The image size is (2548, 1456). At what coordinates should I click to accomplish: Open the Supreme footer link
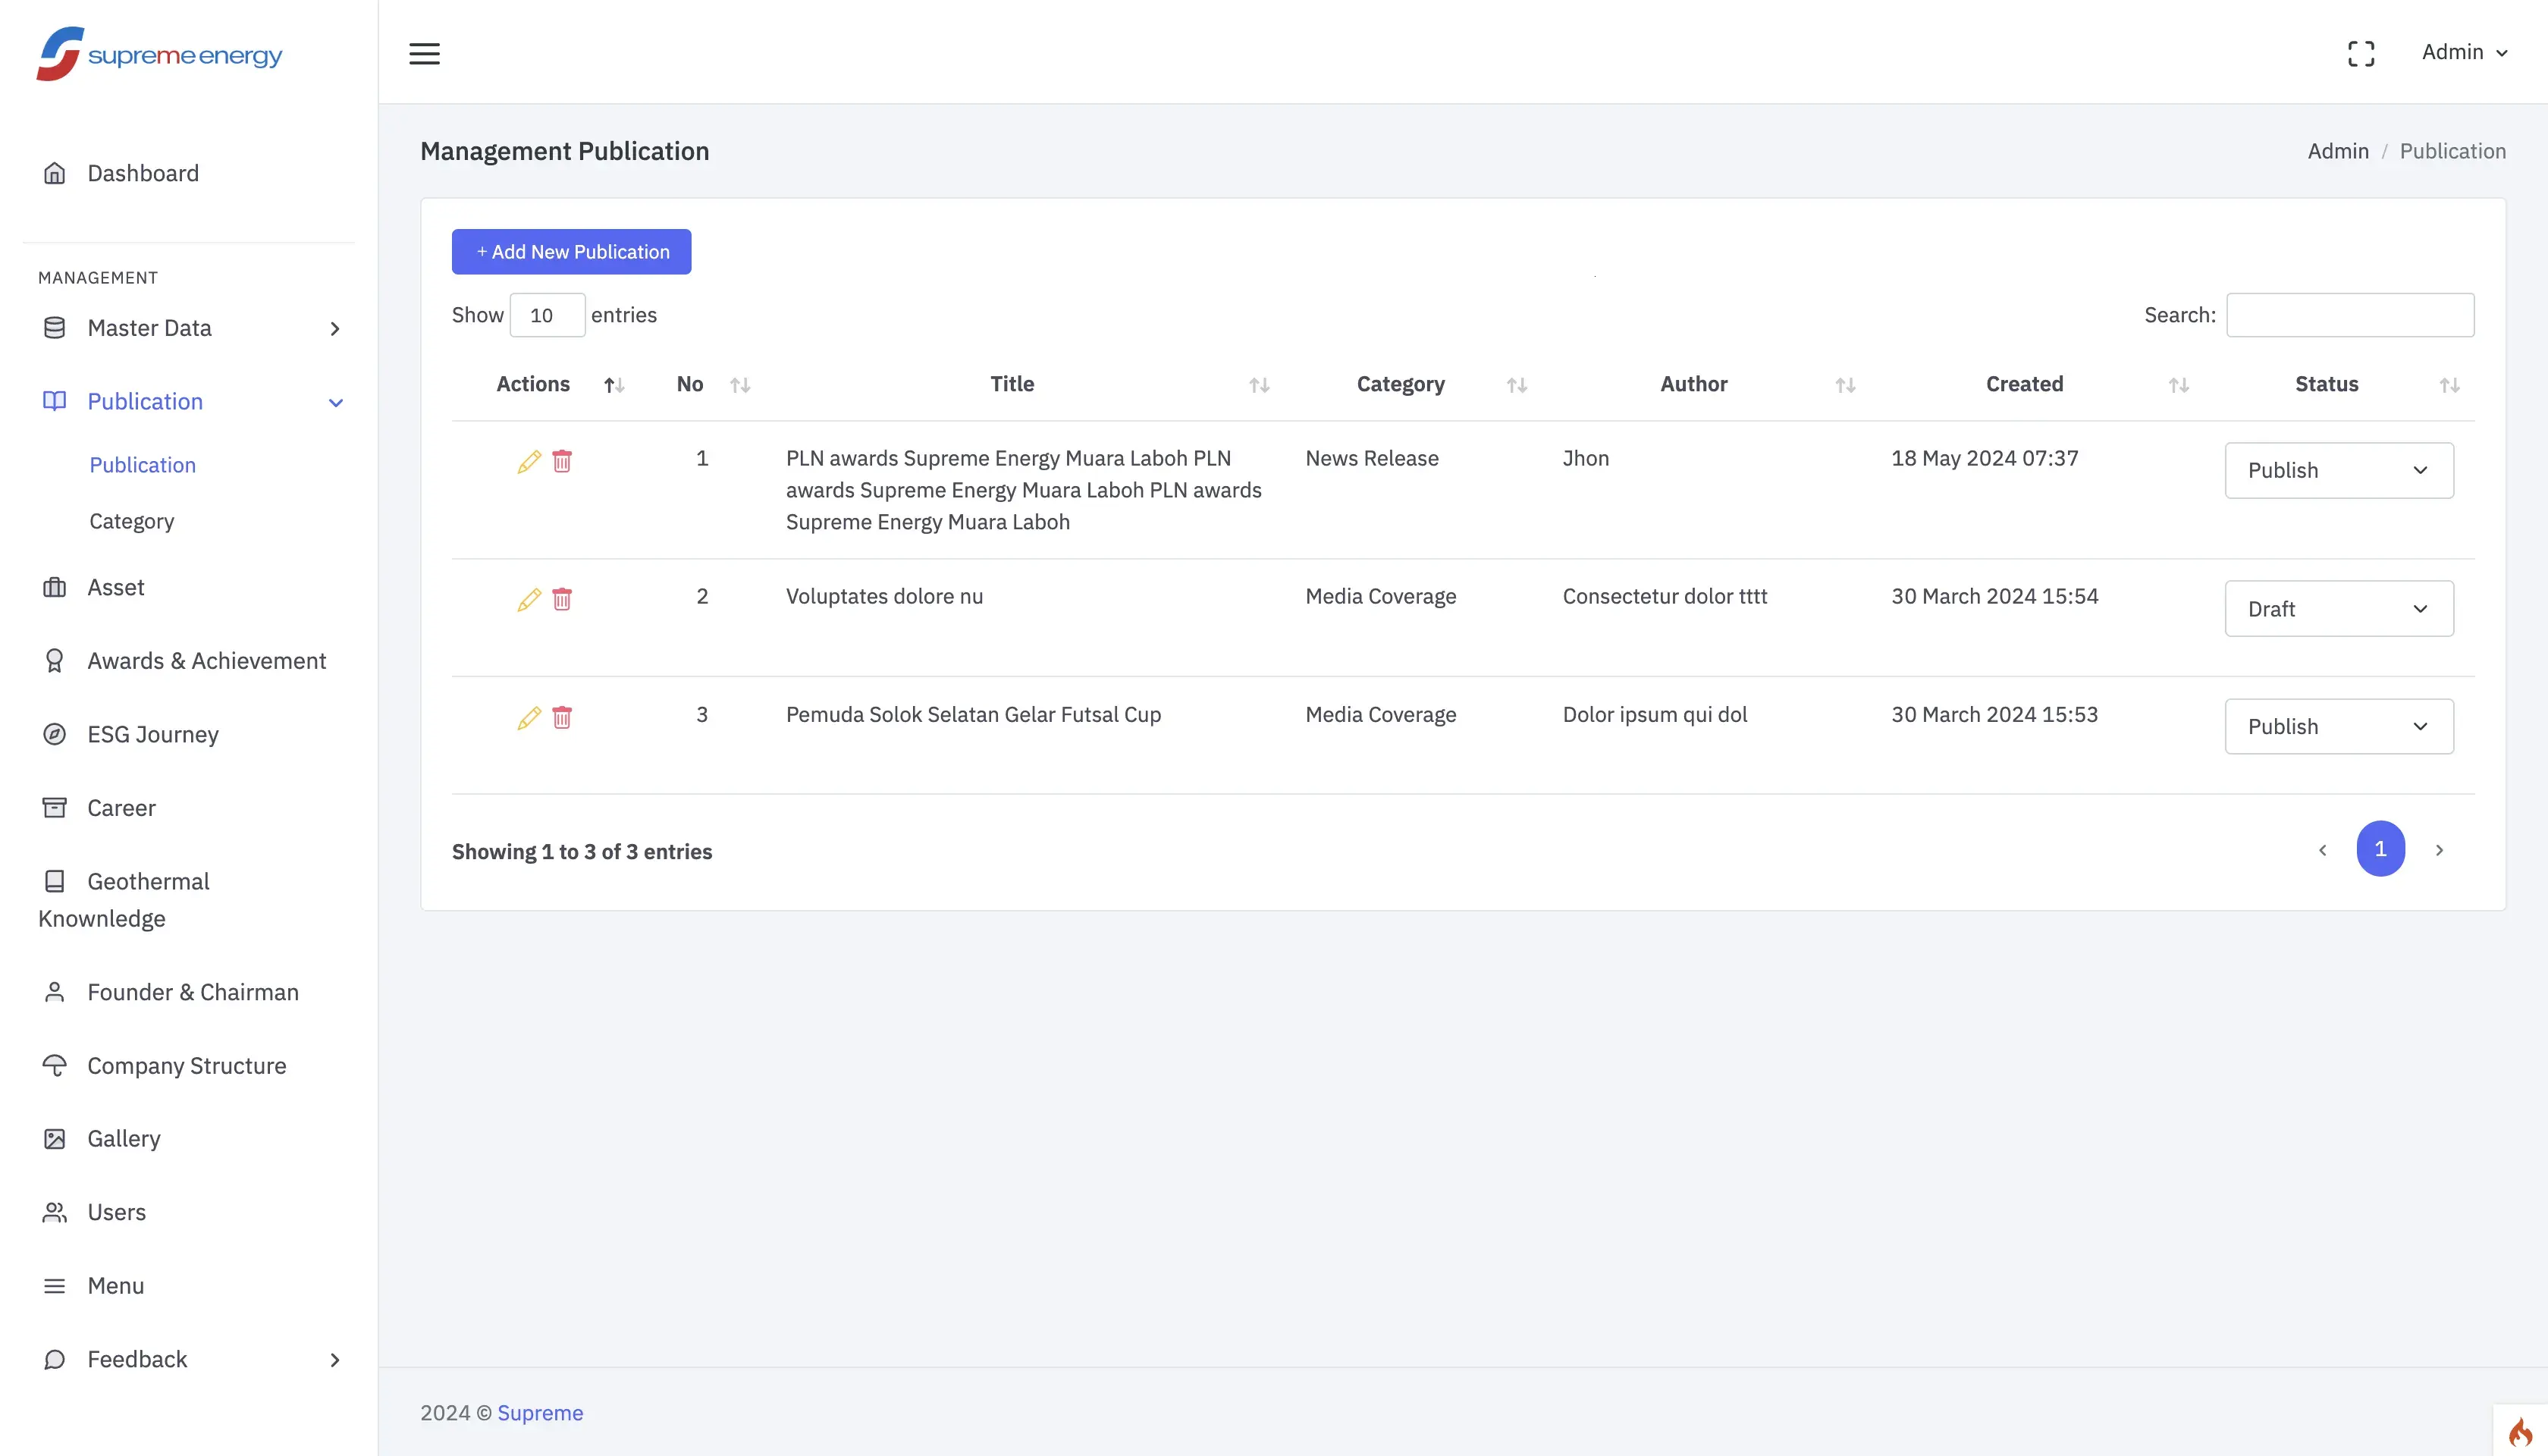(x=540, y=1412)
